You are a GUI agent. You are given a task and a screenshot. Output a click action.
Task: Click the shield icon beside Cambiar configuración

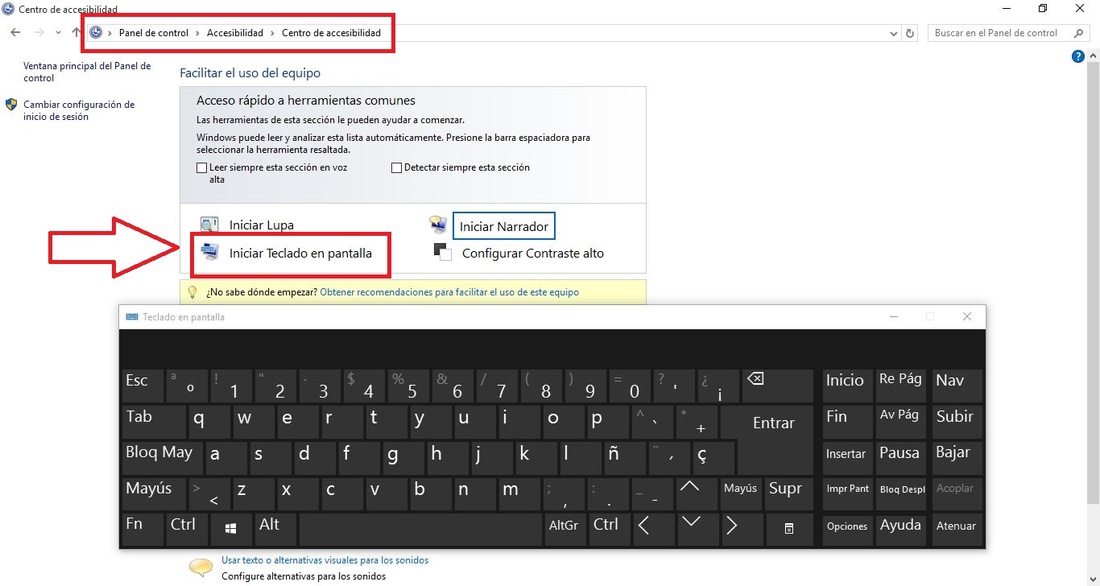(x=11, y=105)
